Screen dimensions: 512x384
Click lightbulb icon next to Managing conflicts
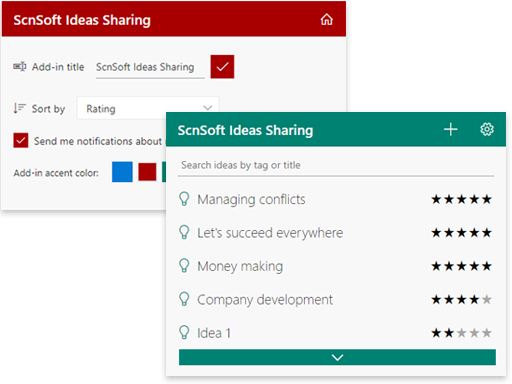click(184, 199)
